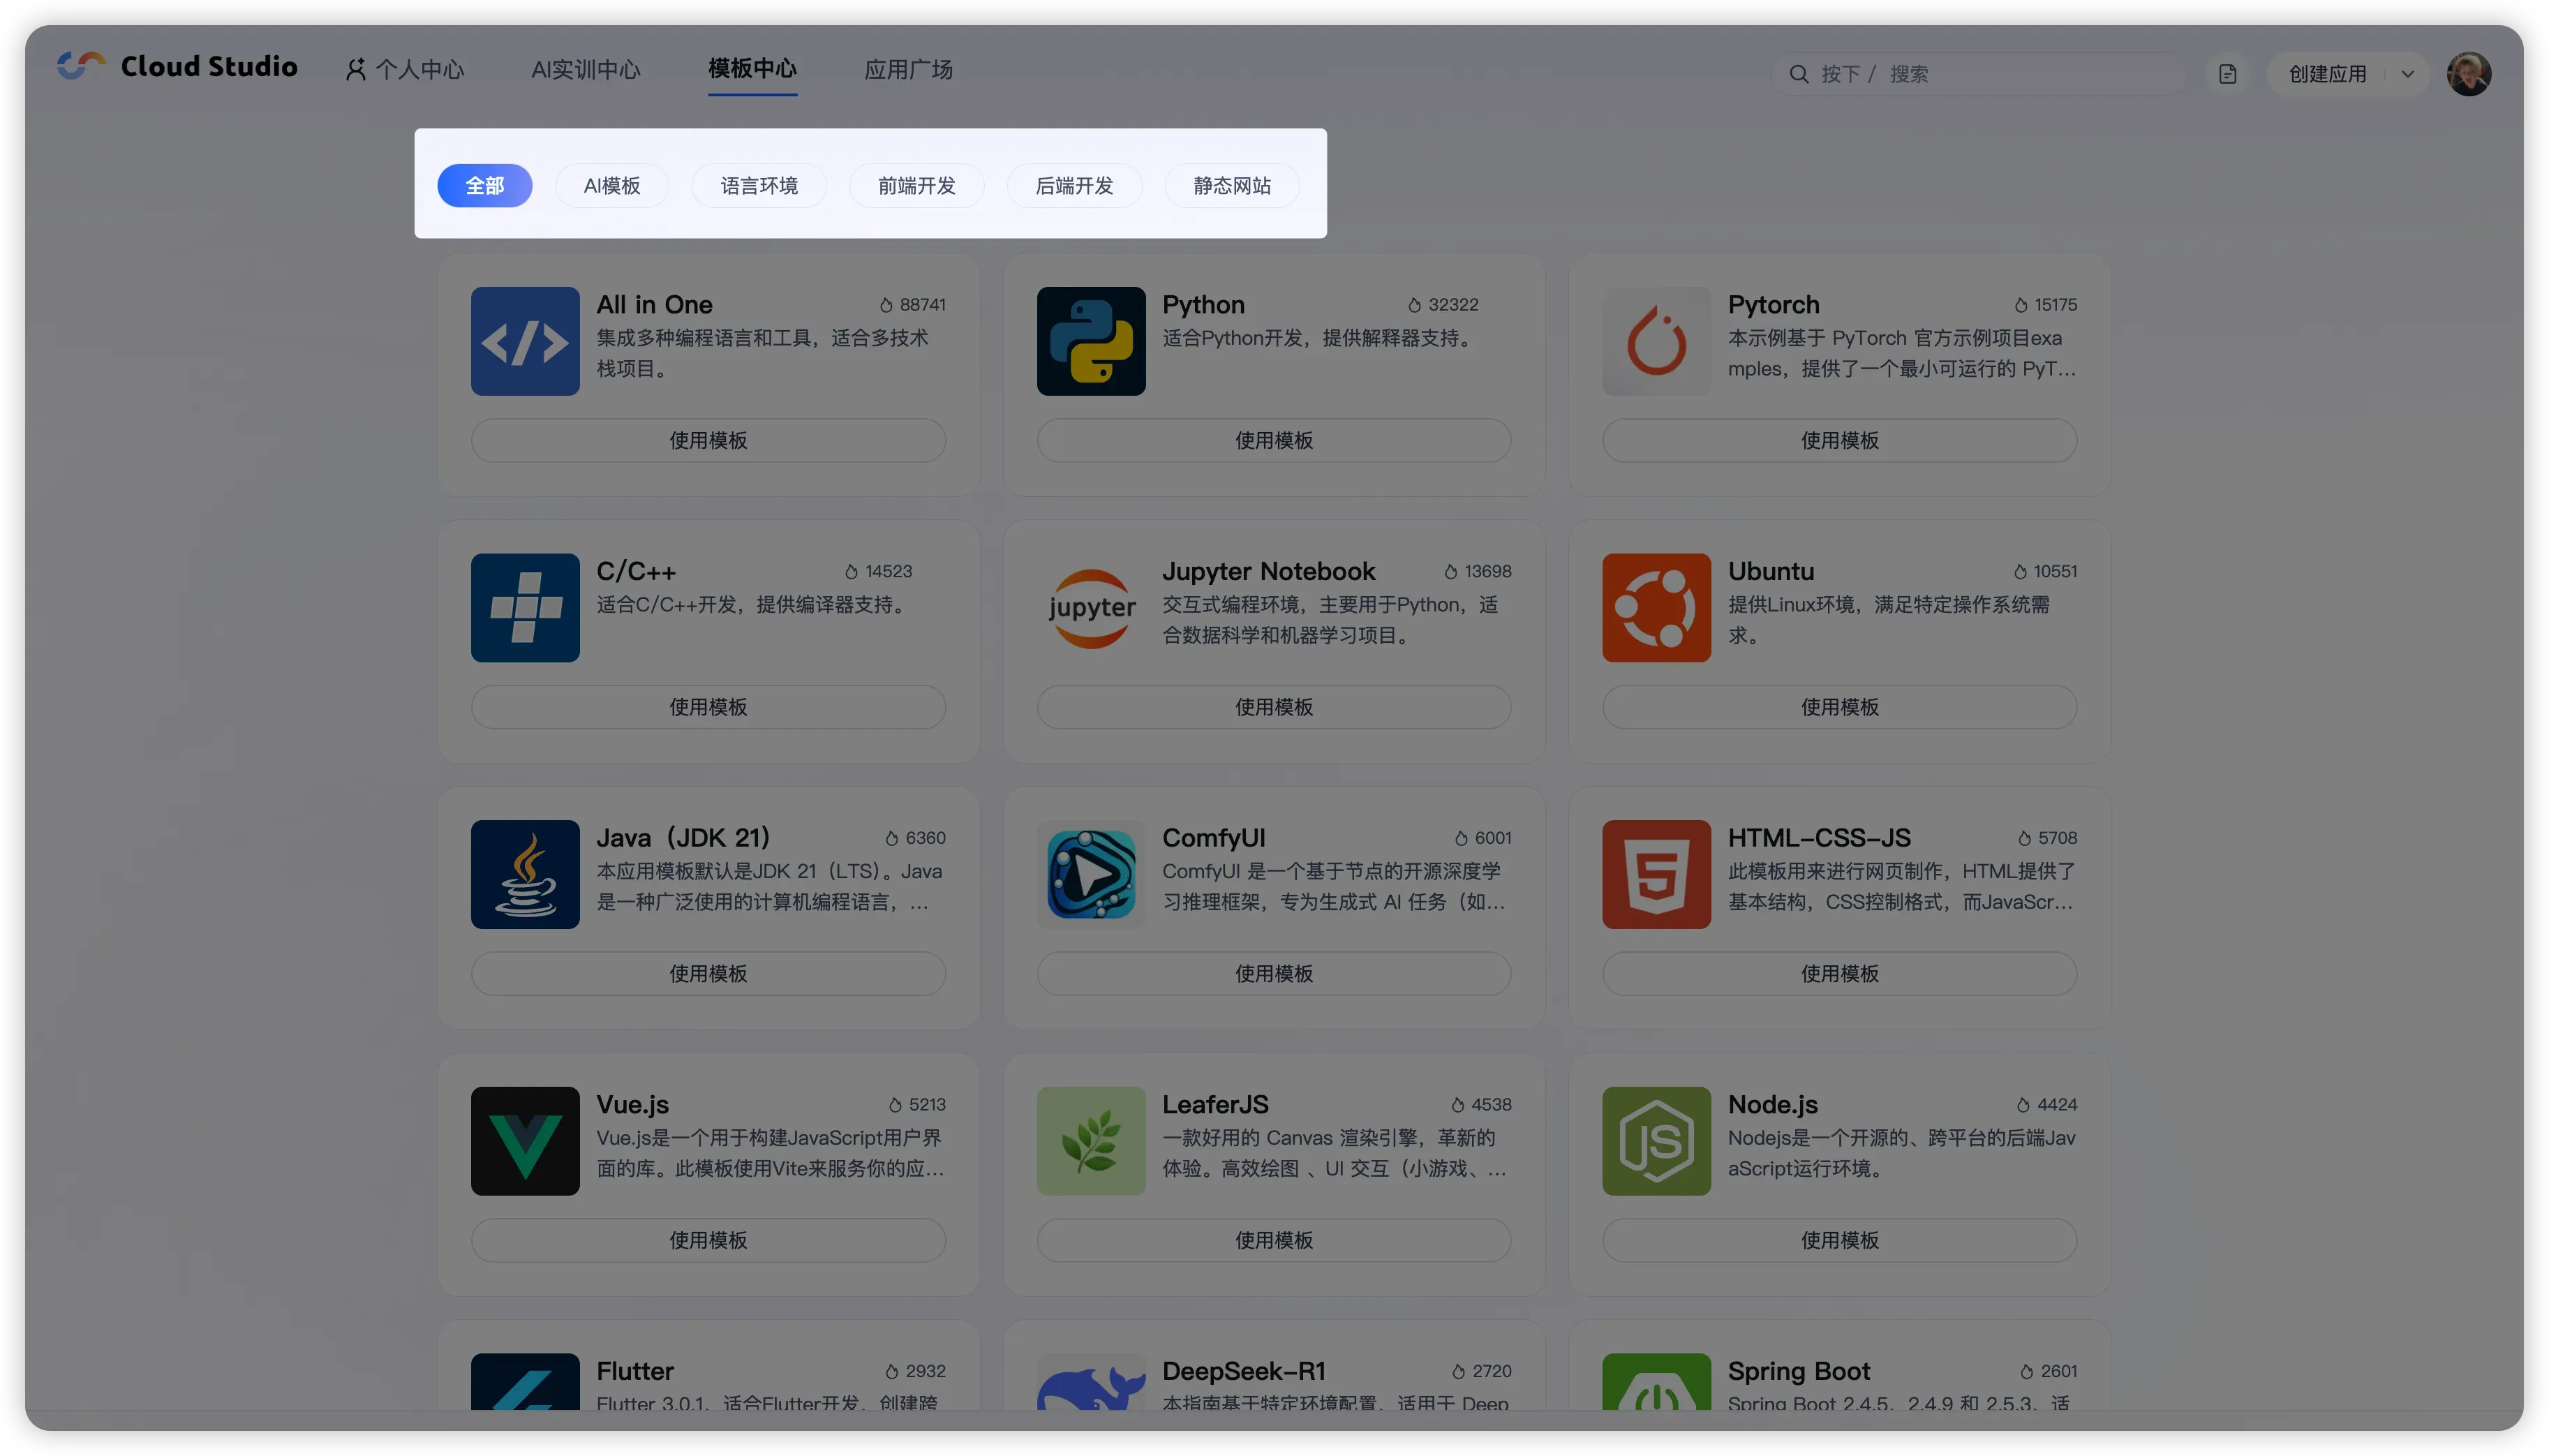Click the Node.js hexagon icon
The image size is (2549, 1456).
pos(1656,1141)
